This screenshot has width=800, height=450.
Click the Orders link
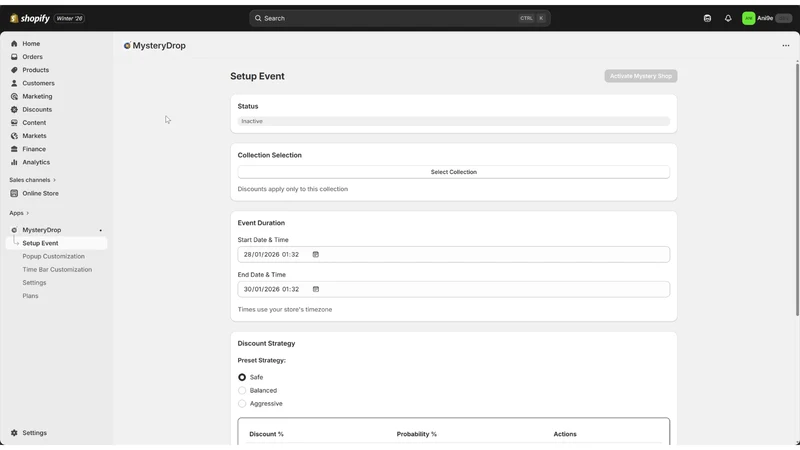(33, 57)
